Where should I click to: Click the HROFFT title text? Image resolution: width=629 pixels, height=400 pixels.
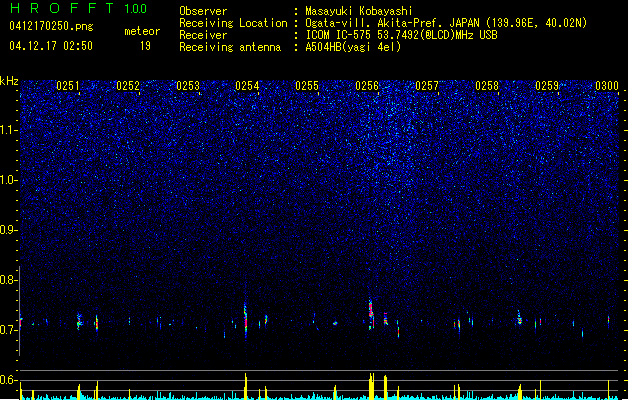click(62, 8)
